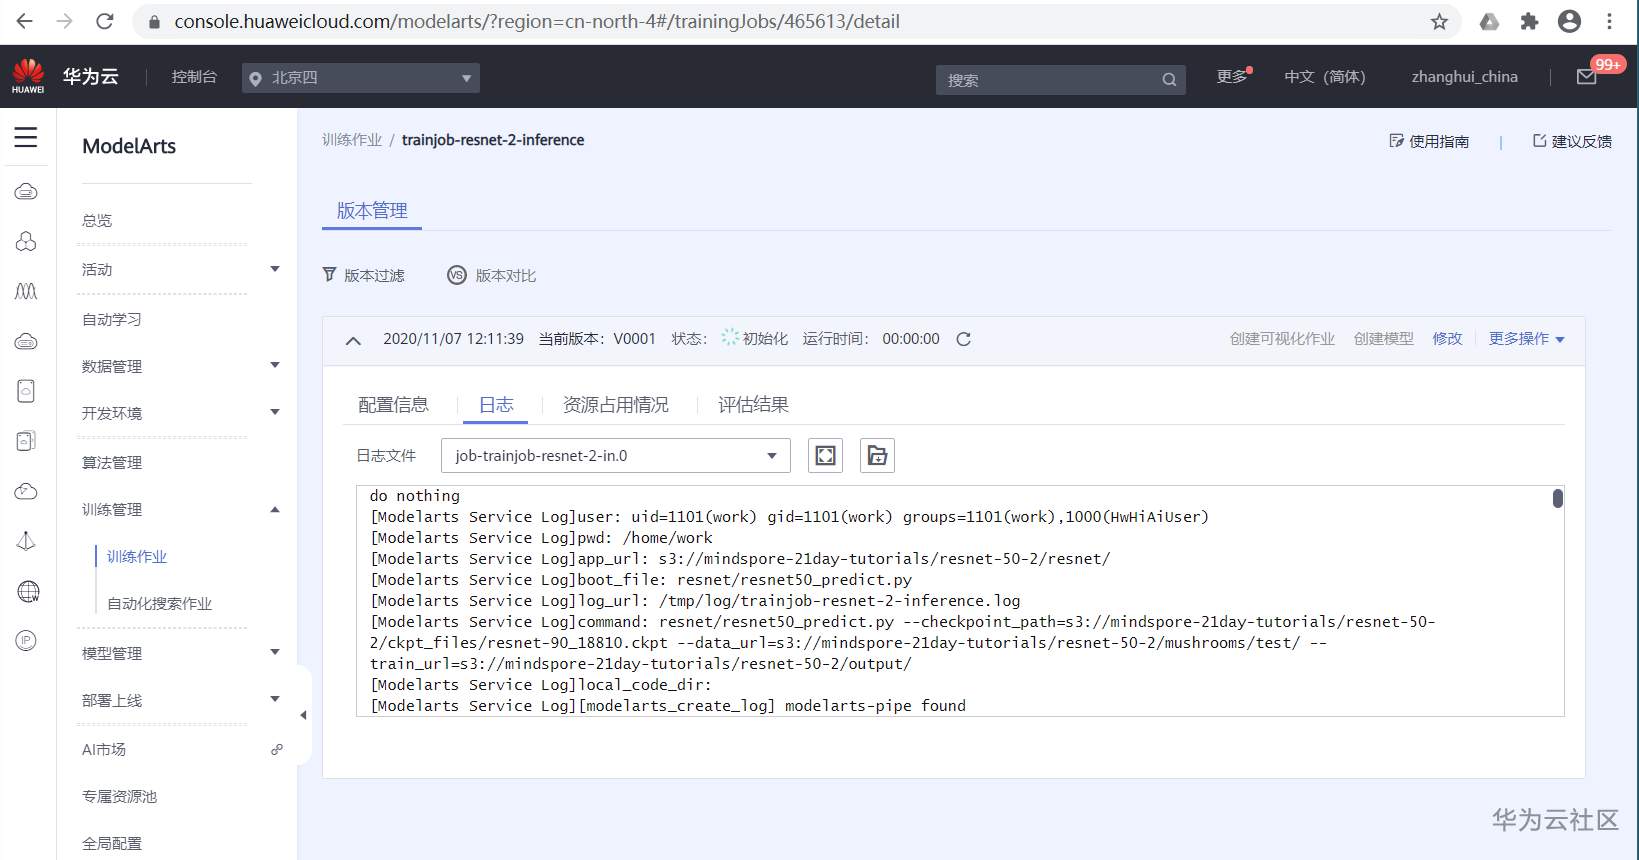Expand the 活动 sidebar section
Screen dimensions: 1639x860
275,269
